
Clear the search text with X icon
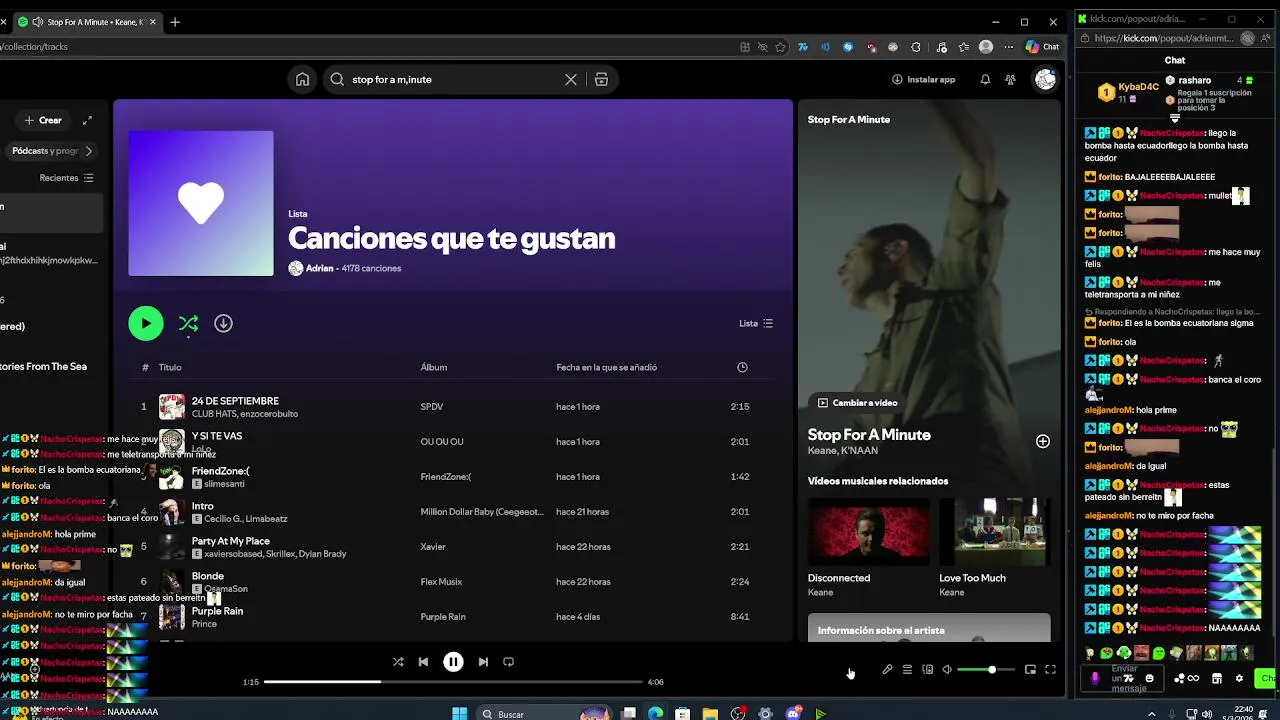coord(571,79)
